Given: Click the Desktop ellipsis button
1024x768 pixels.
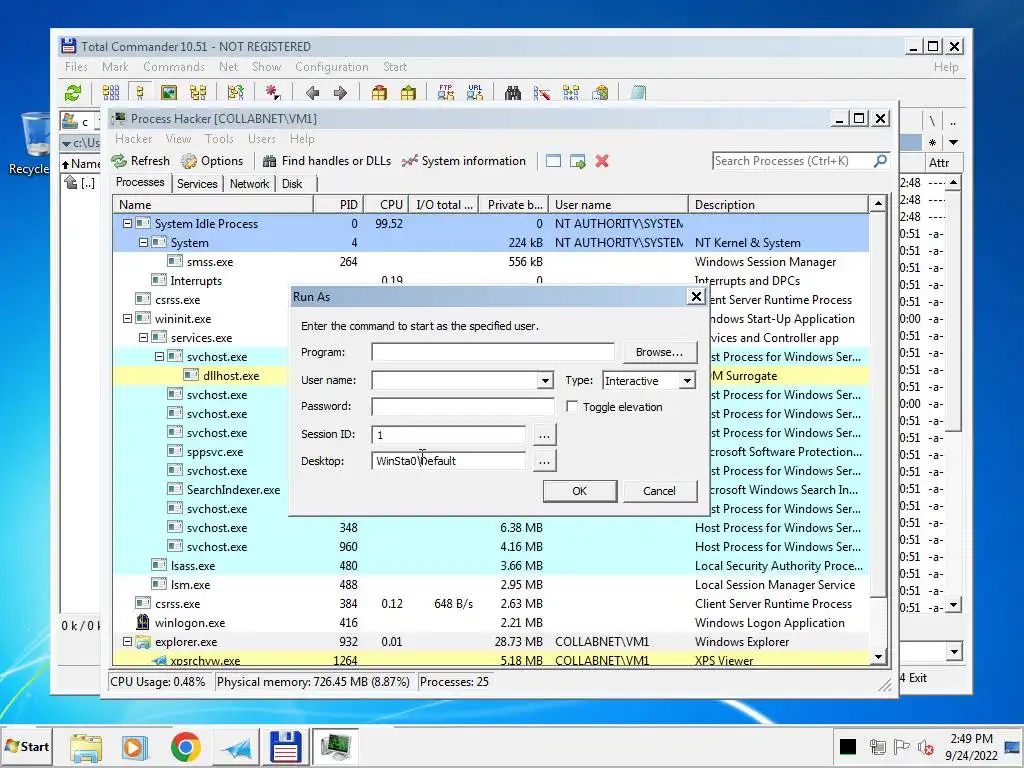Looking at the screenshot, I should 544,461.
